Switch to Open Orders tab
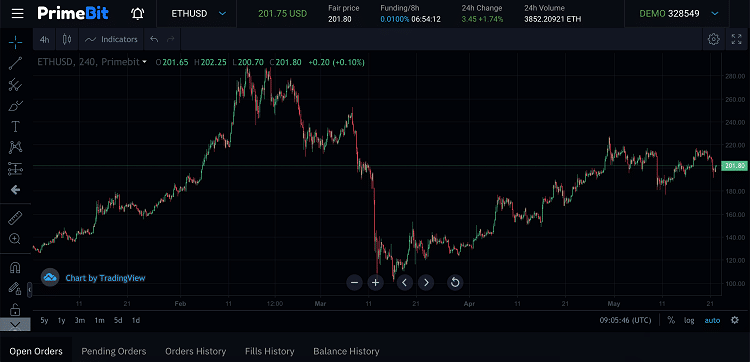Viewport: 750px width, 362px height. [36, 351]
